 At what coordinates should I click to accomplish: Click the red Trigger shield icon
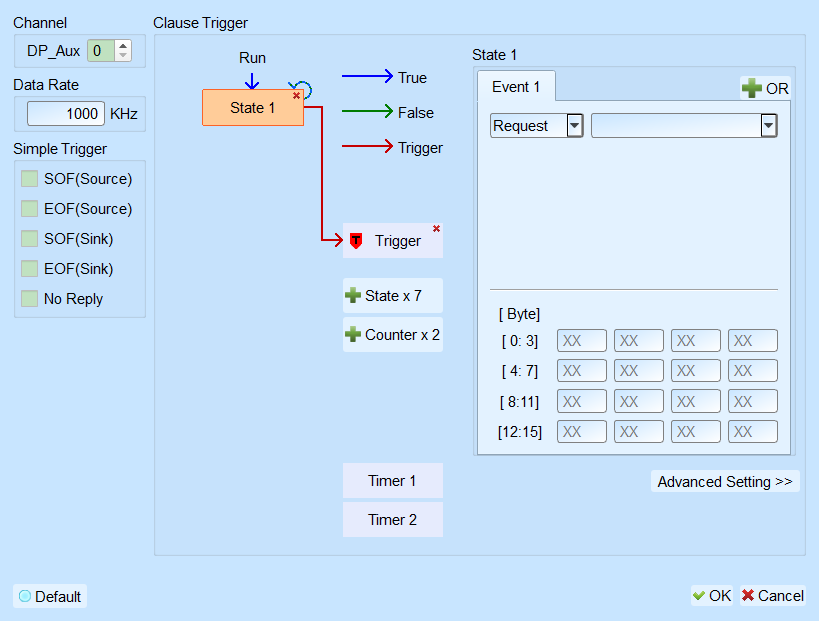pos(356,241)
